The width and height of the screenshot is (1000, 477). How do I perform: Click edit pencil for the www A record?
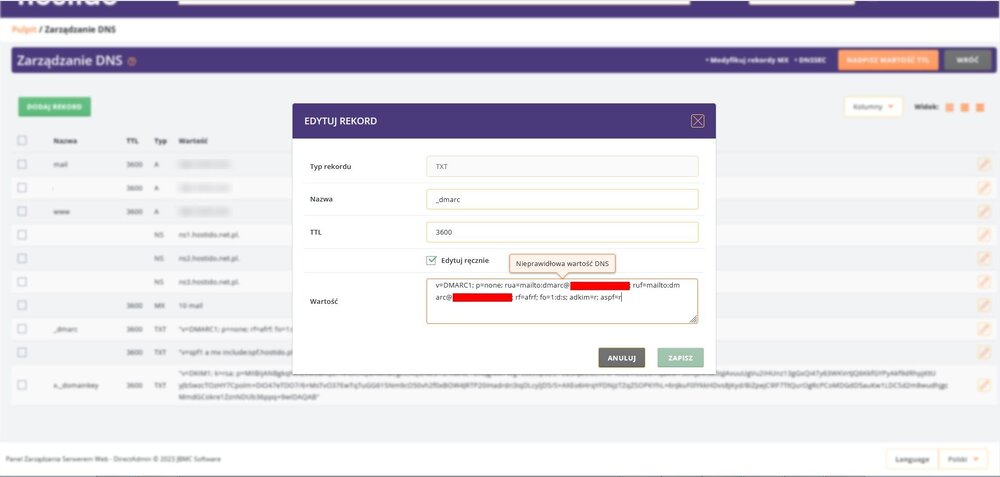coord(983,211)
